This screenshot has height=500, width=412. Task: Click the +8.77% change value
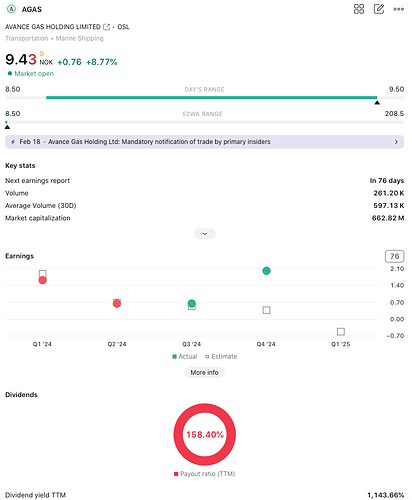(x=101, y=62)
